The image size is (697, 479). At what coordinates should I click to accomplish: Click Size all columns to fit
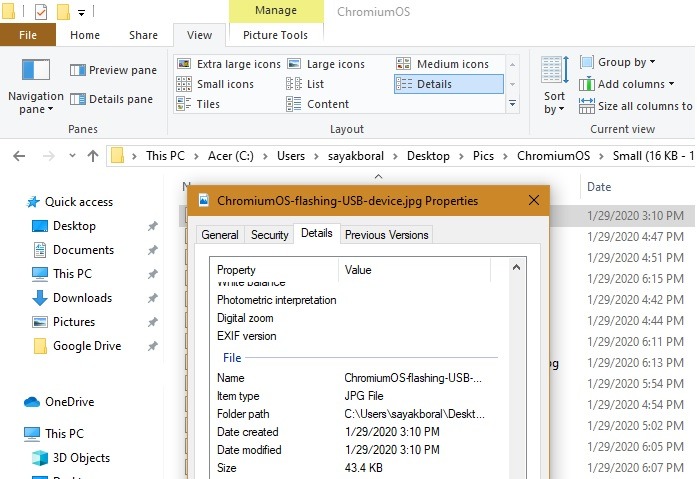(636, 106)
